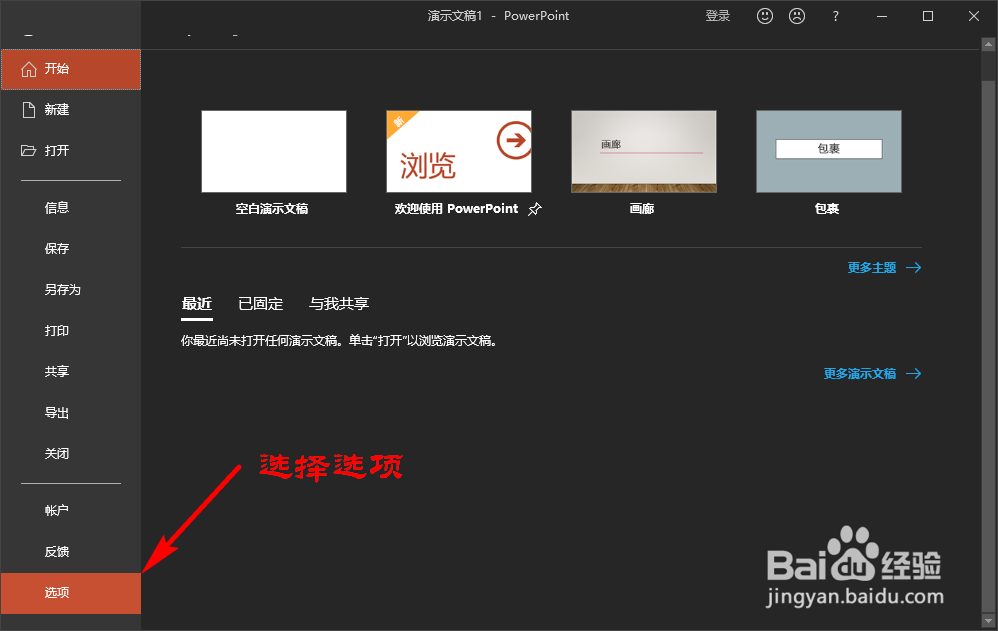Click the 更多演示文稿 link
Screen dimensions: 998x631
[873, 374]
